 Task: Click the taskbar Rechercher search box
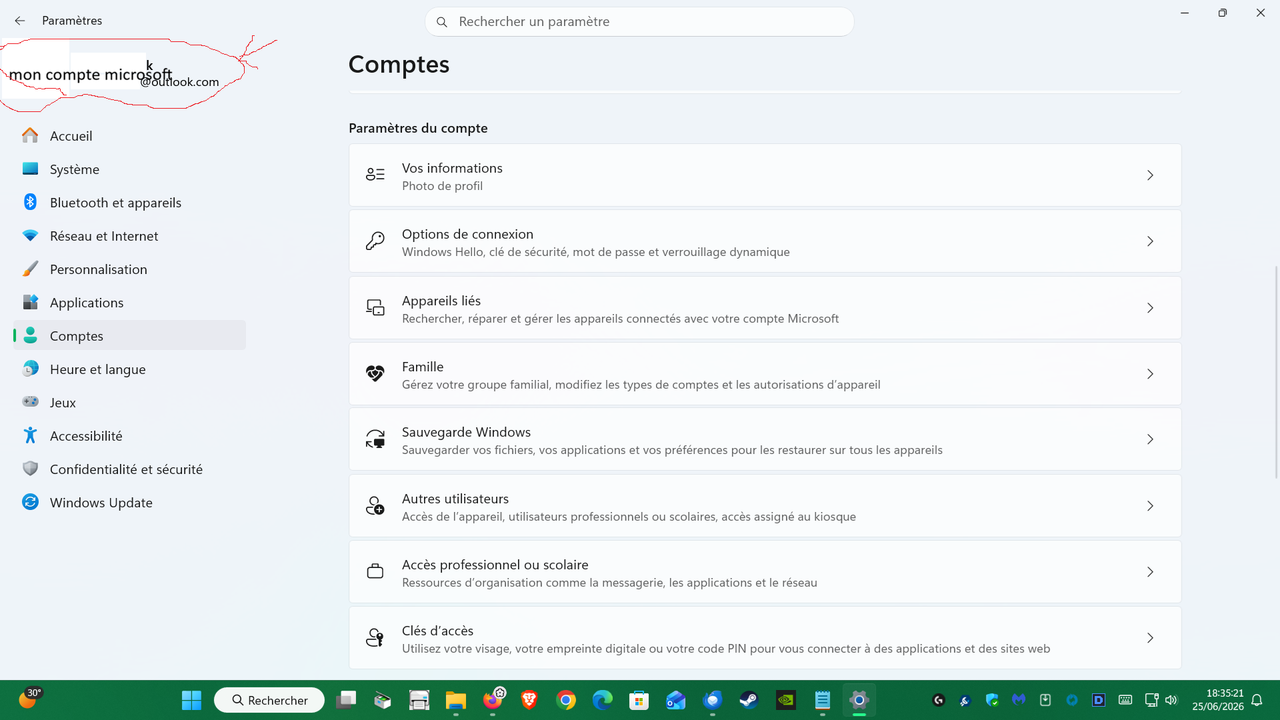click(268, 700)
